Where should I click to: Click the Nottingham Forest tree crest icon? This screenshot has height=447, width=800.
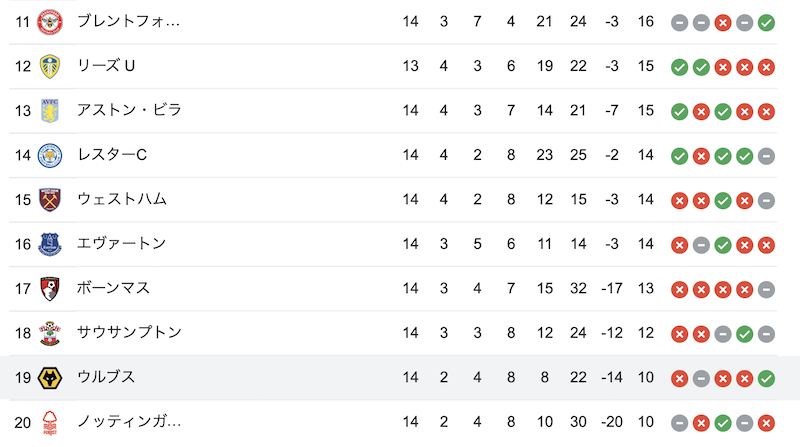50,423
